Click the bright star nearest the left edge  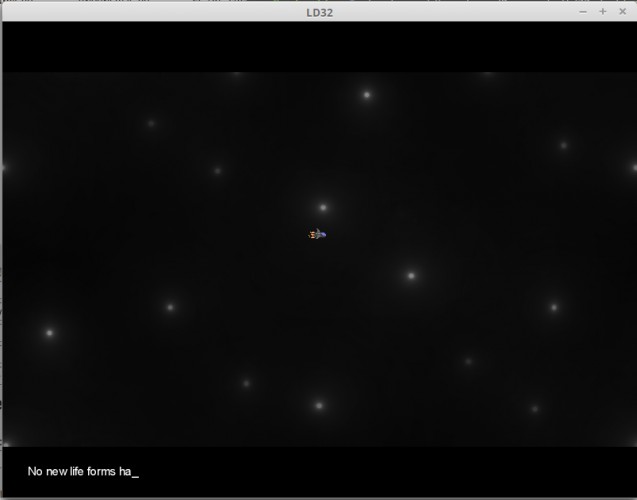coord(50,333)
